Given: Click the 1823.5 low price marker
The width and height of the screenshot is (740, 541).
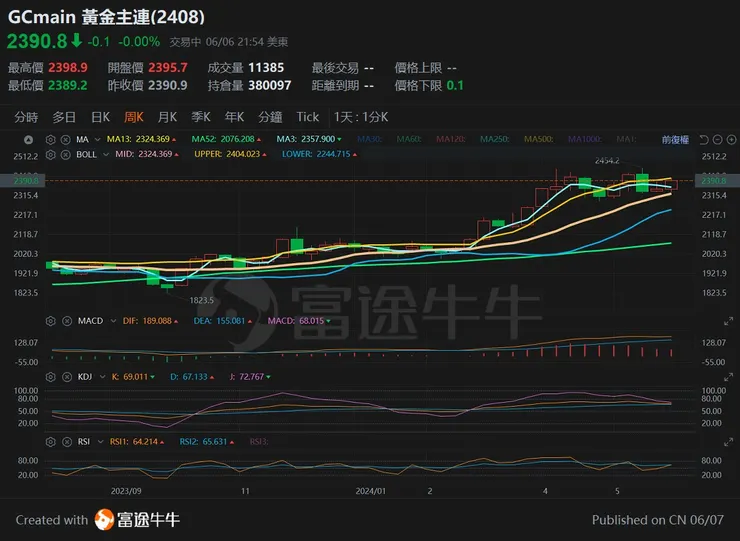Looking at the screenshot, I should pos(202,300).
